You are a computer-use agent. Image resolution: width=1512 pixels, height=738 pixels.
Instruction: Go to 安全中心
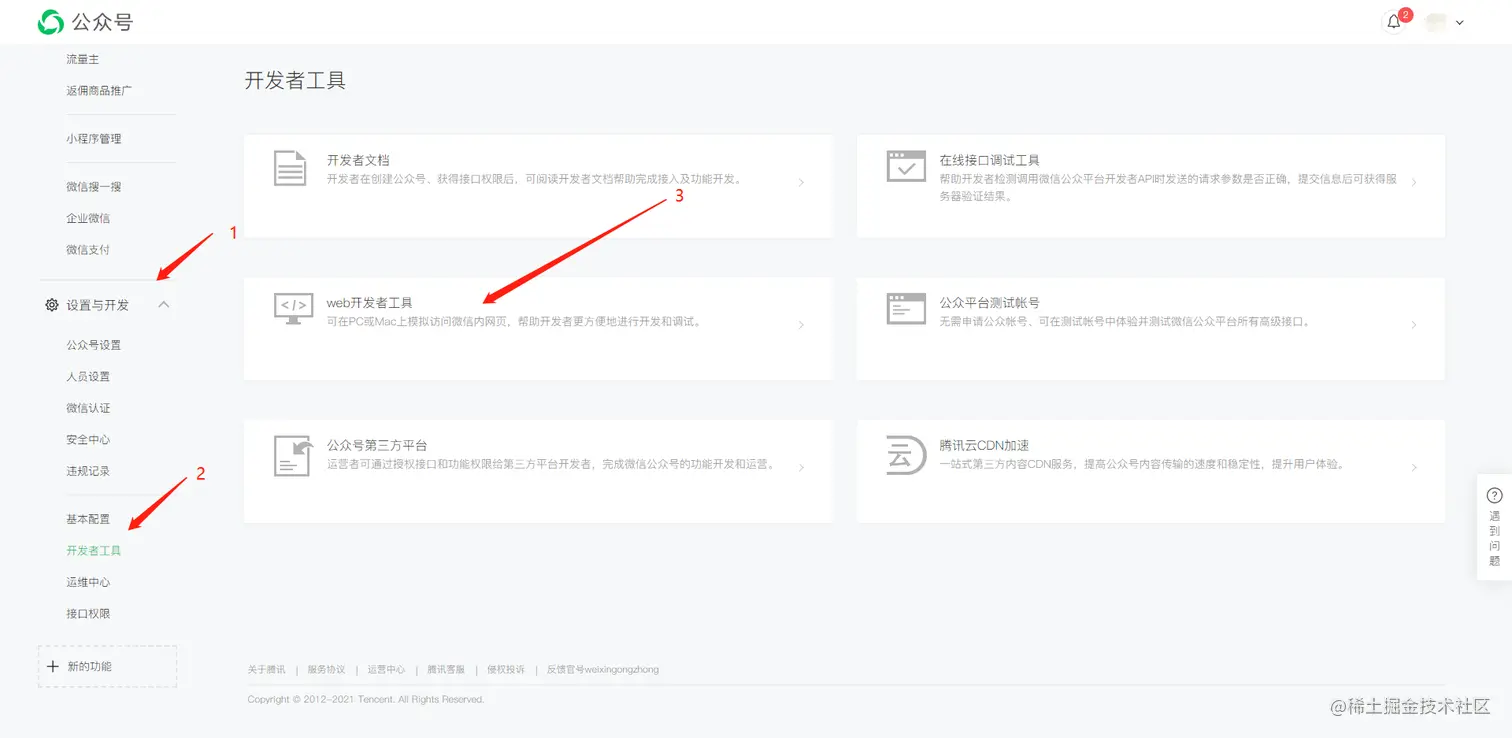[88, 440]
